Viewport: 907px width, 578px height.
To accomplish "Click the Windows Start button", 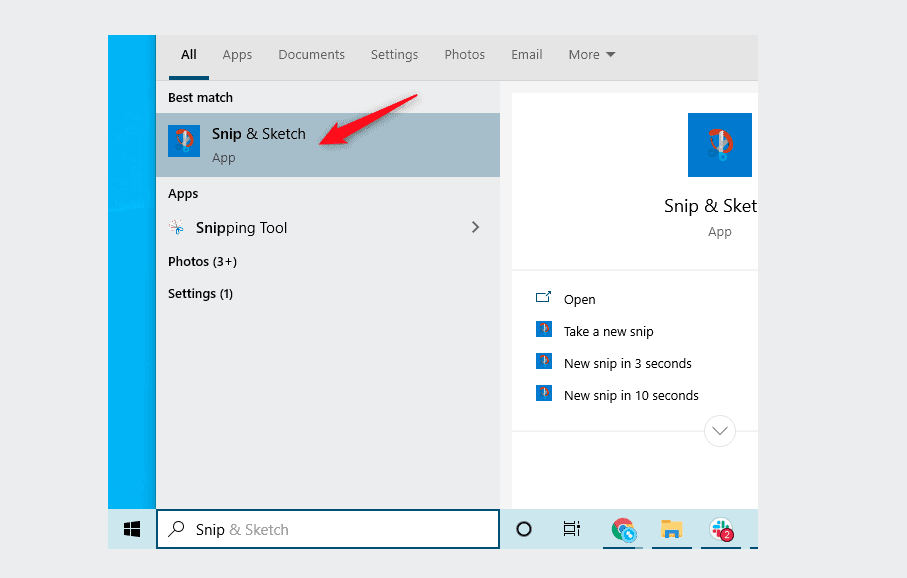I will [132, 529].
